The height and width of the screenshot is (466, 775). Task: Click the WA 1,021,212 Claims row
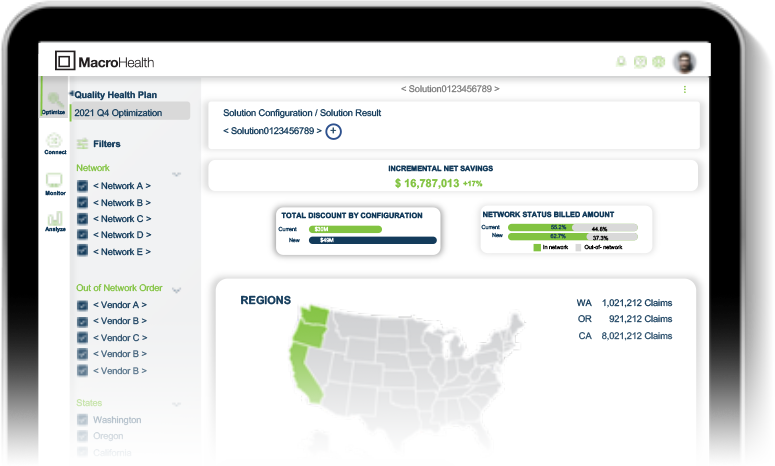(x=624, y=303)
